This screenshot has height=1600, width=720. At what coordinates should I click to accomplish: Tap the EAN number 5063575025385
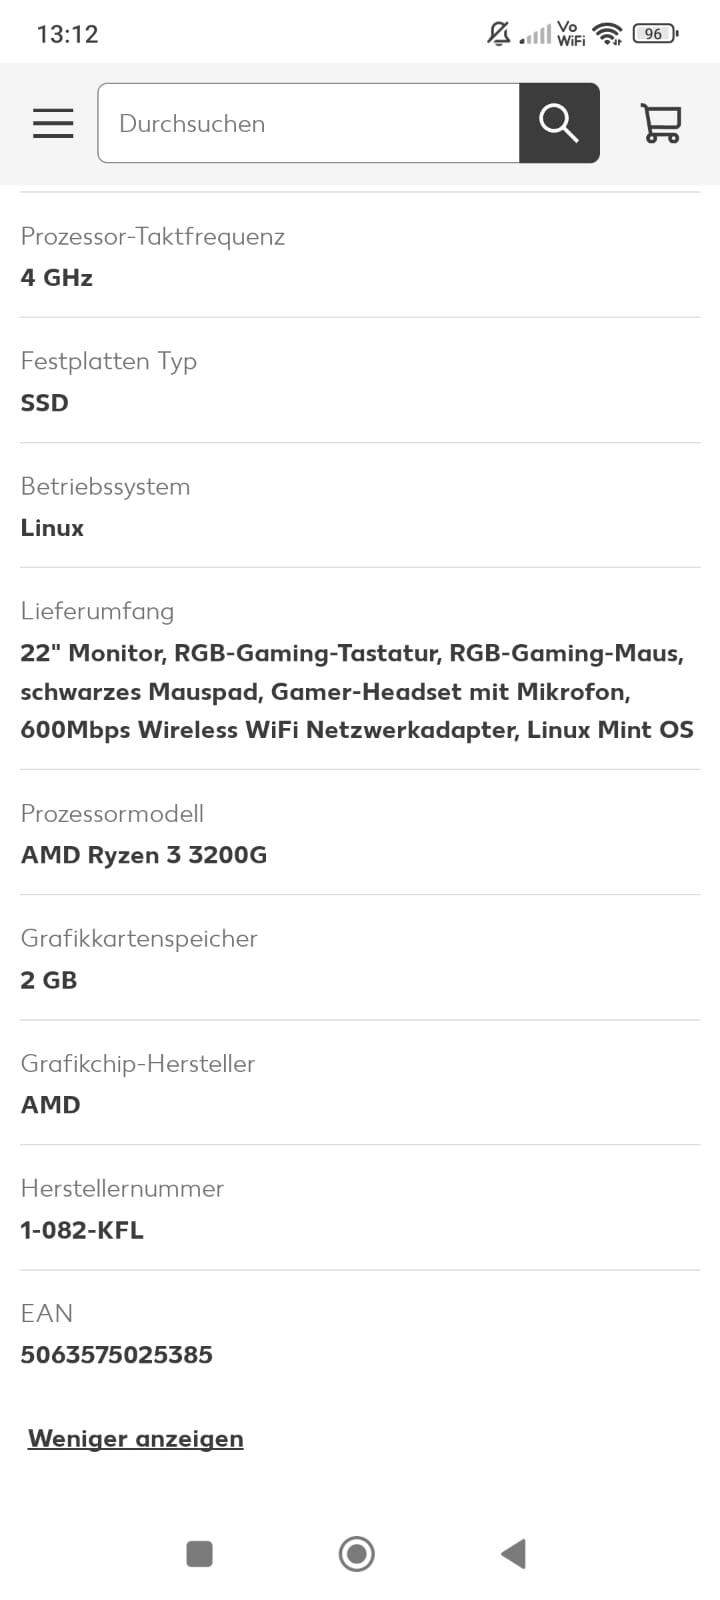point(117,1355)
